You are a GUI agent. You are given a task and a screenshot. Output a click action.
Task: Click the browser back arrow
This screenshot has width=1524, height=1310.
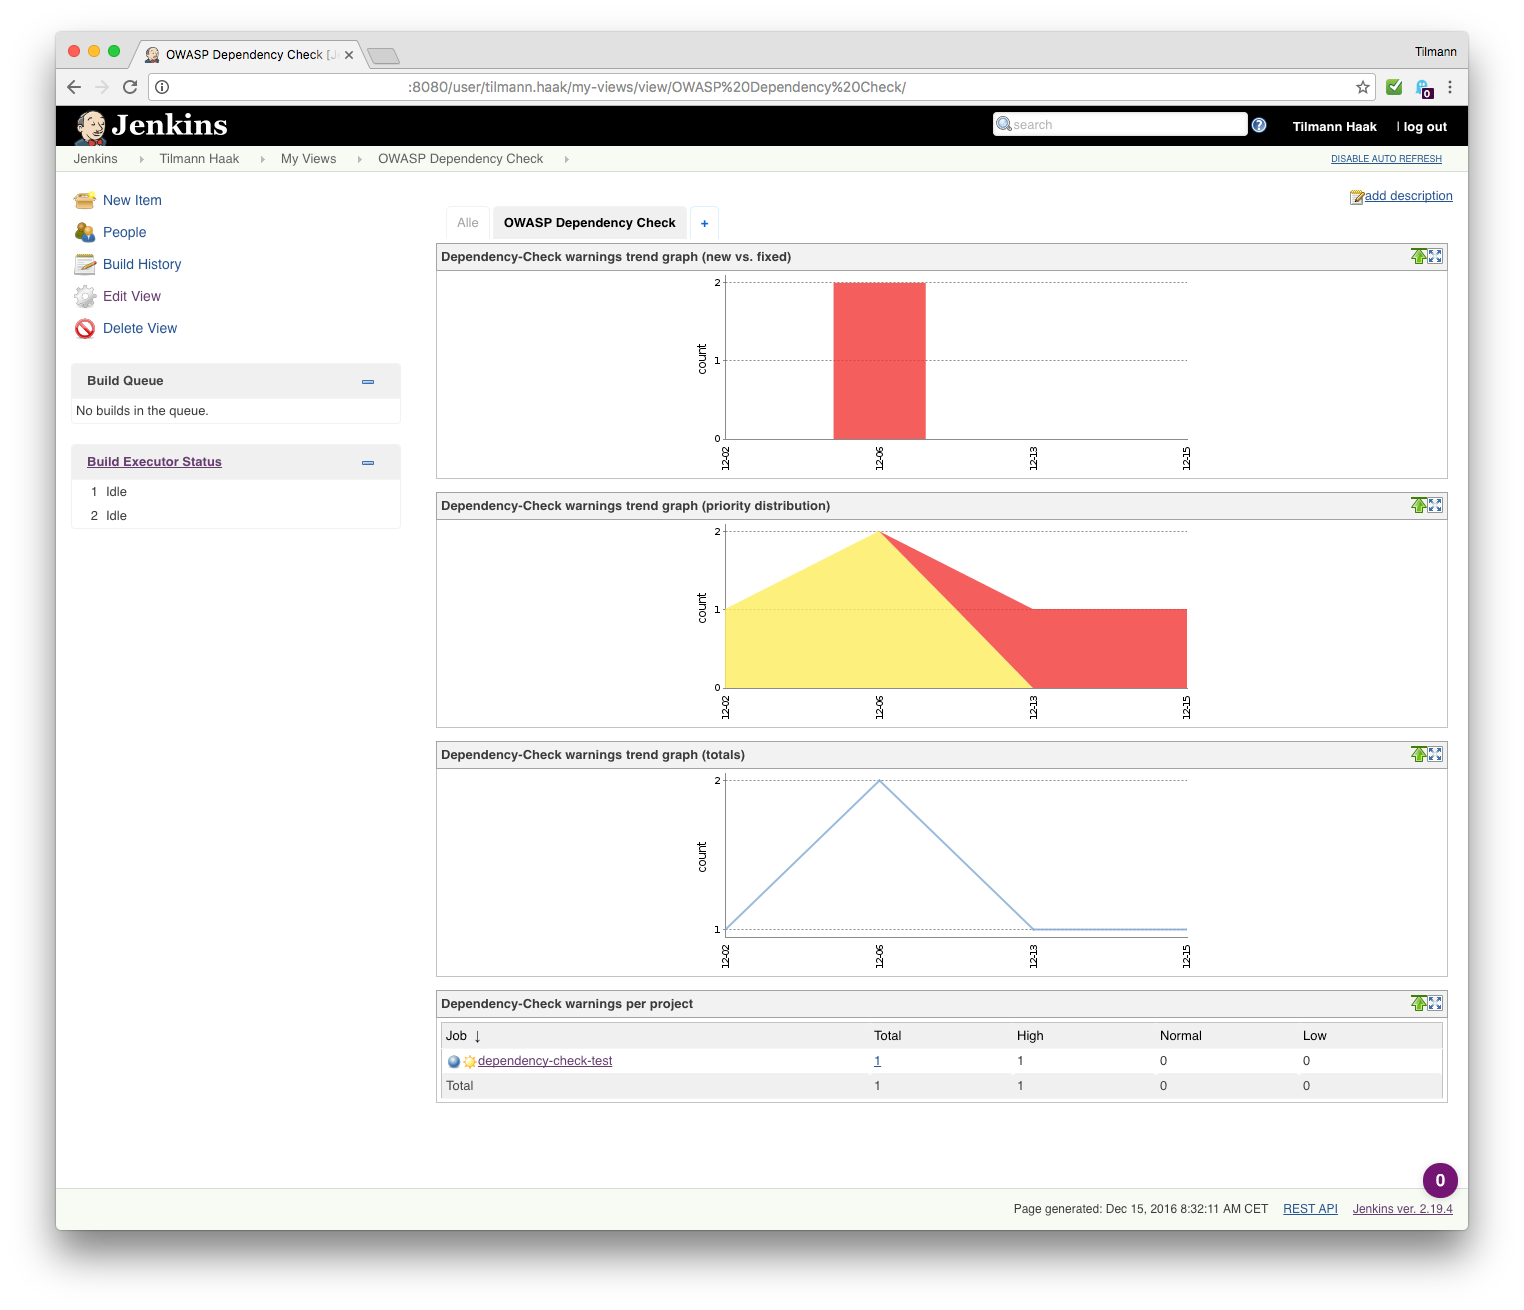click(x=74, y=87)
